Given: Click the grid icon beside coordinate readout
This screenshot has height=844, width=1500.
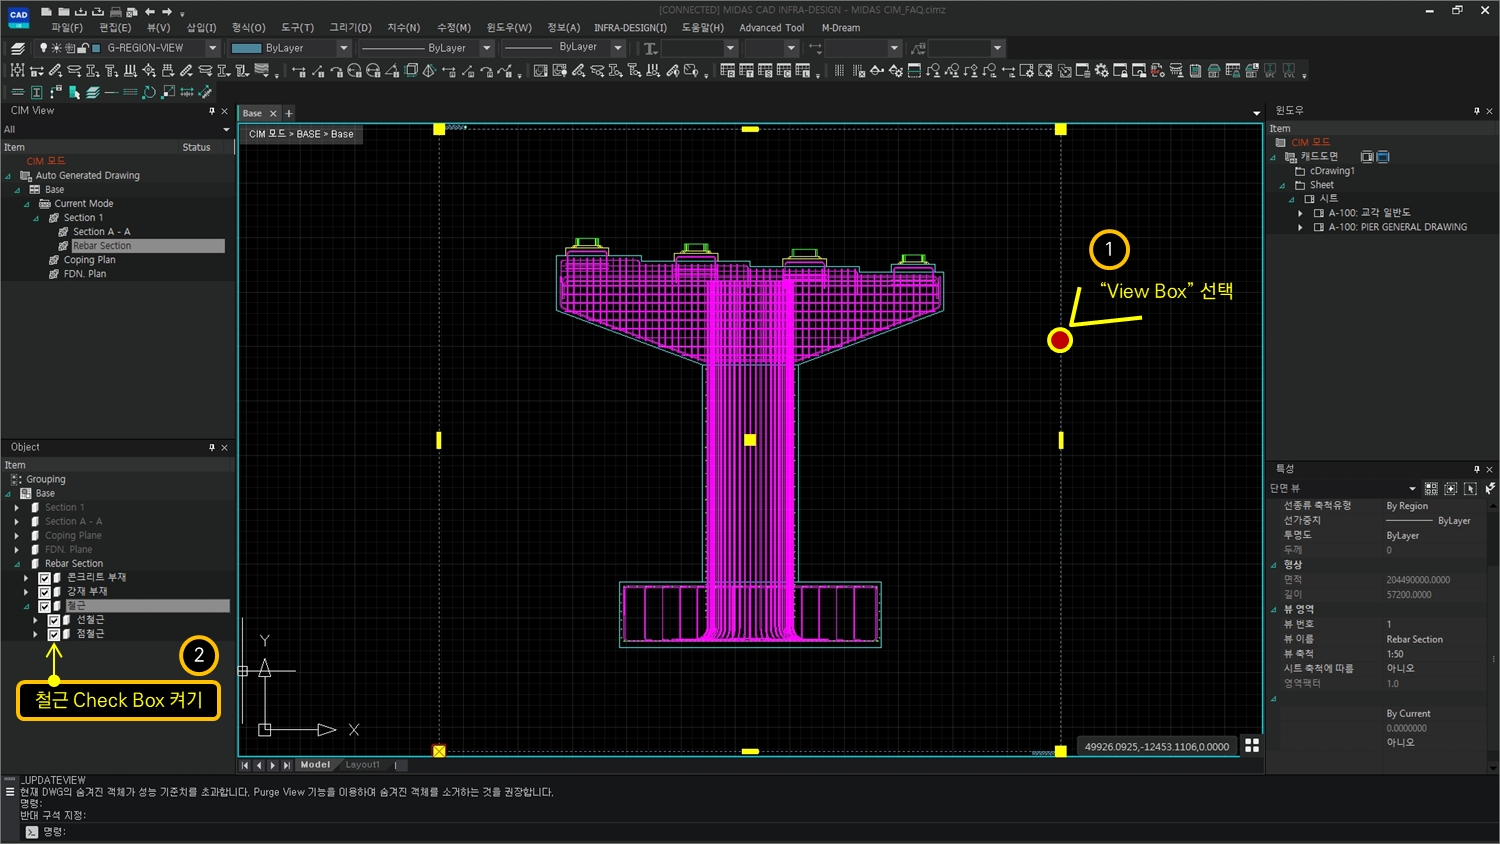Looking at the screenshot, I should pyautogui.click(x=1251, y=746).
